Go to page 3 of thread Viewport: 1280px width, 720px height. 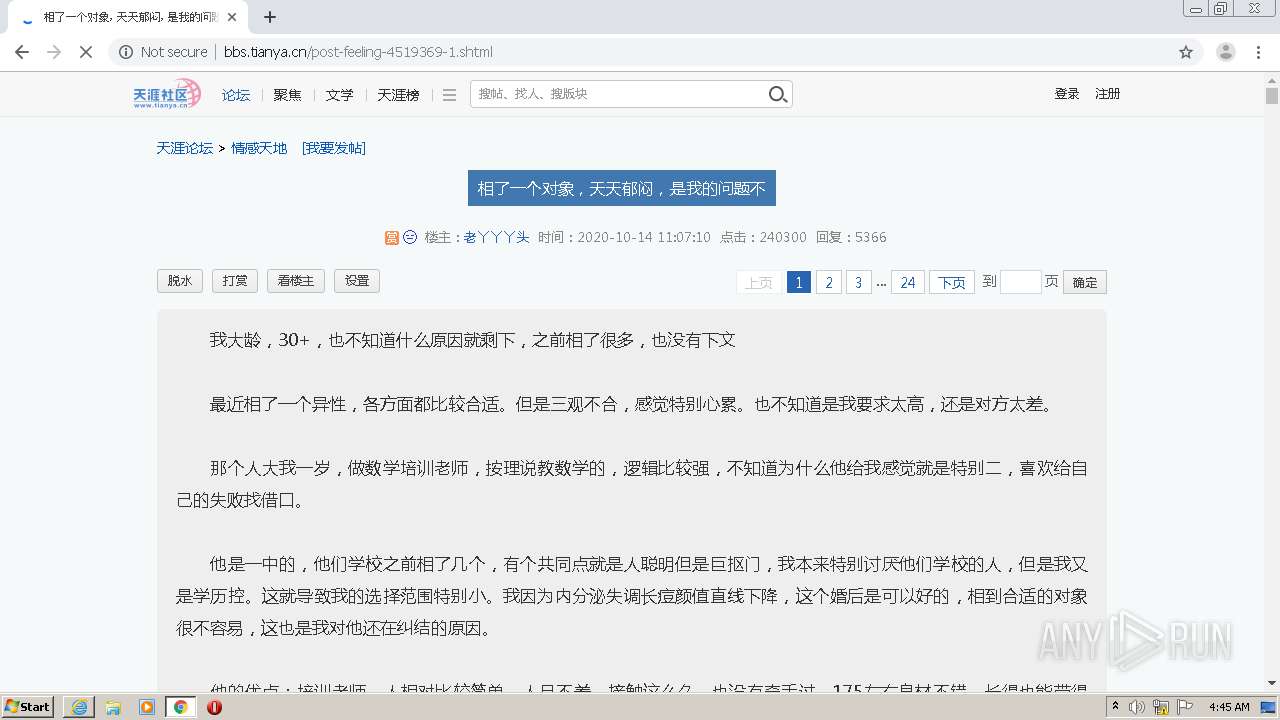(858, 282)
